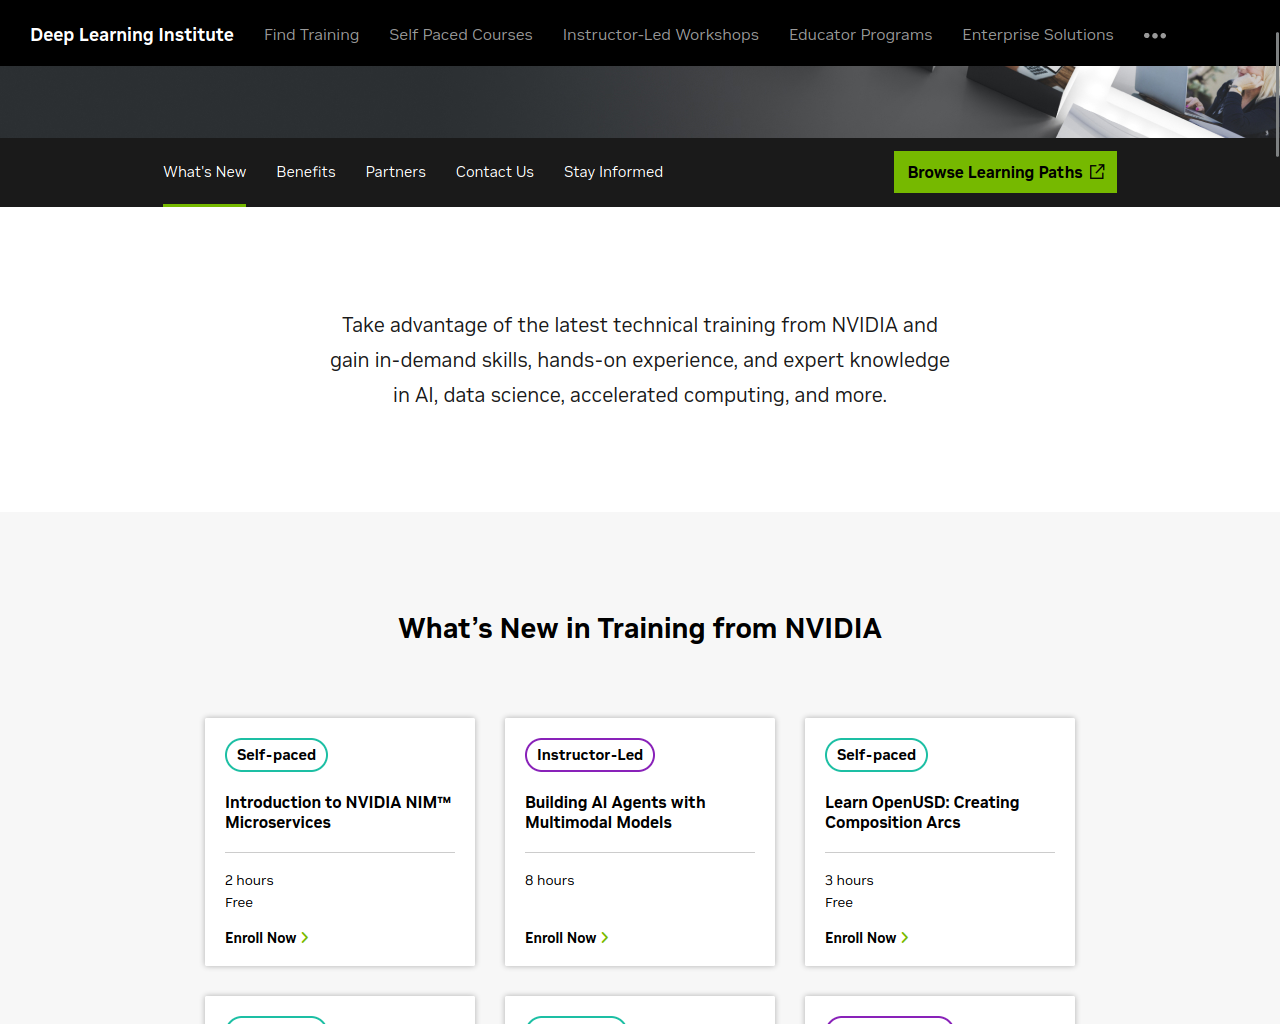Click "What's New in Training from NVIDIA" heading
The image size is (1280, 1024).
(640, 628)
